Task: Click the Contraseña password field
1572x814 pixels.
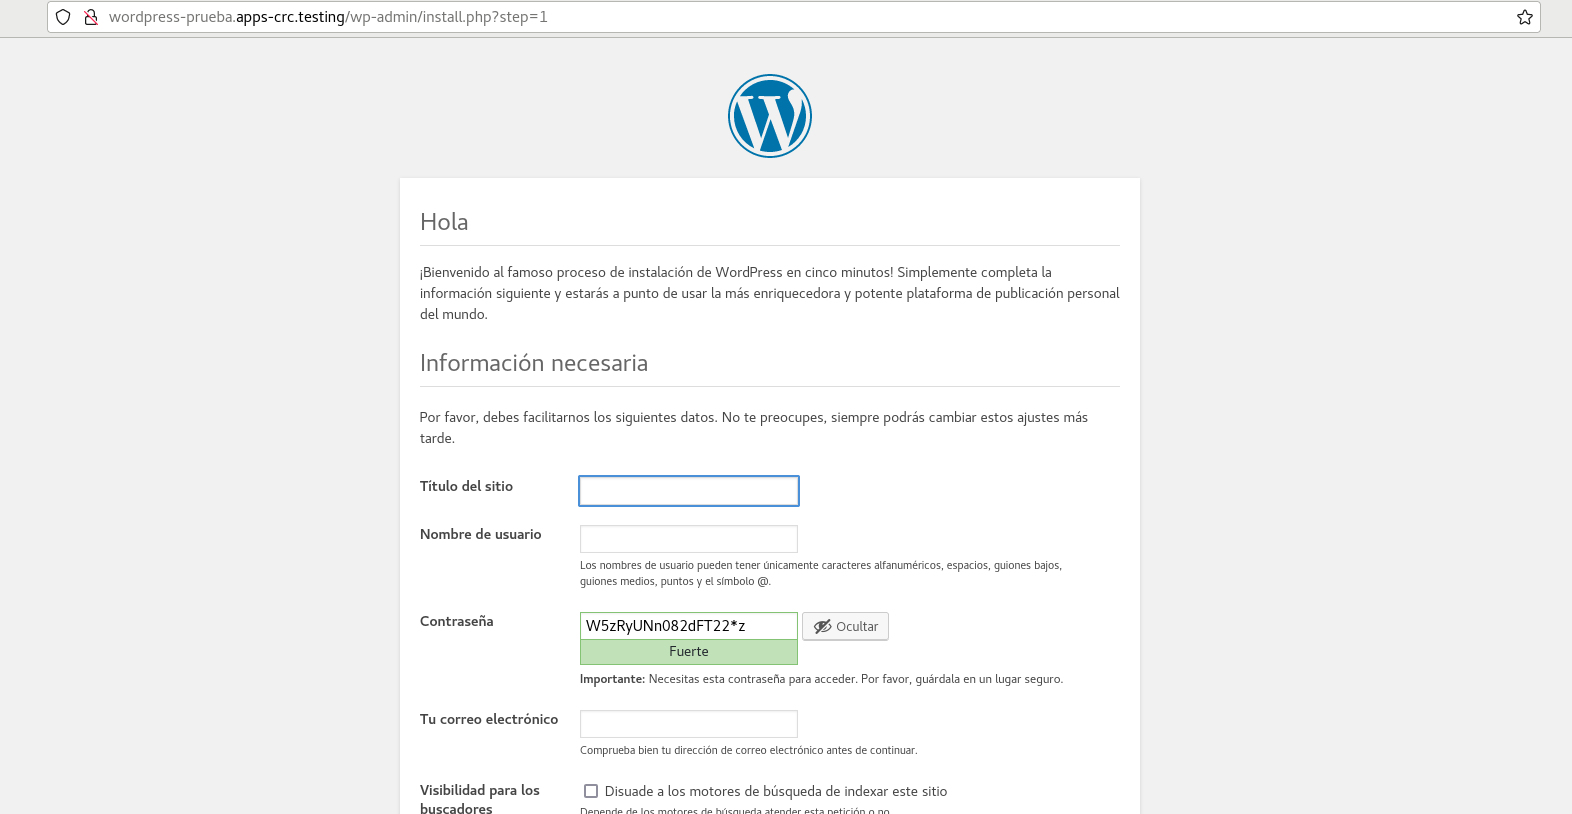Action: (689, 626)
